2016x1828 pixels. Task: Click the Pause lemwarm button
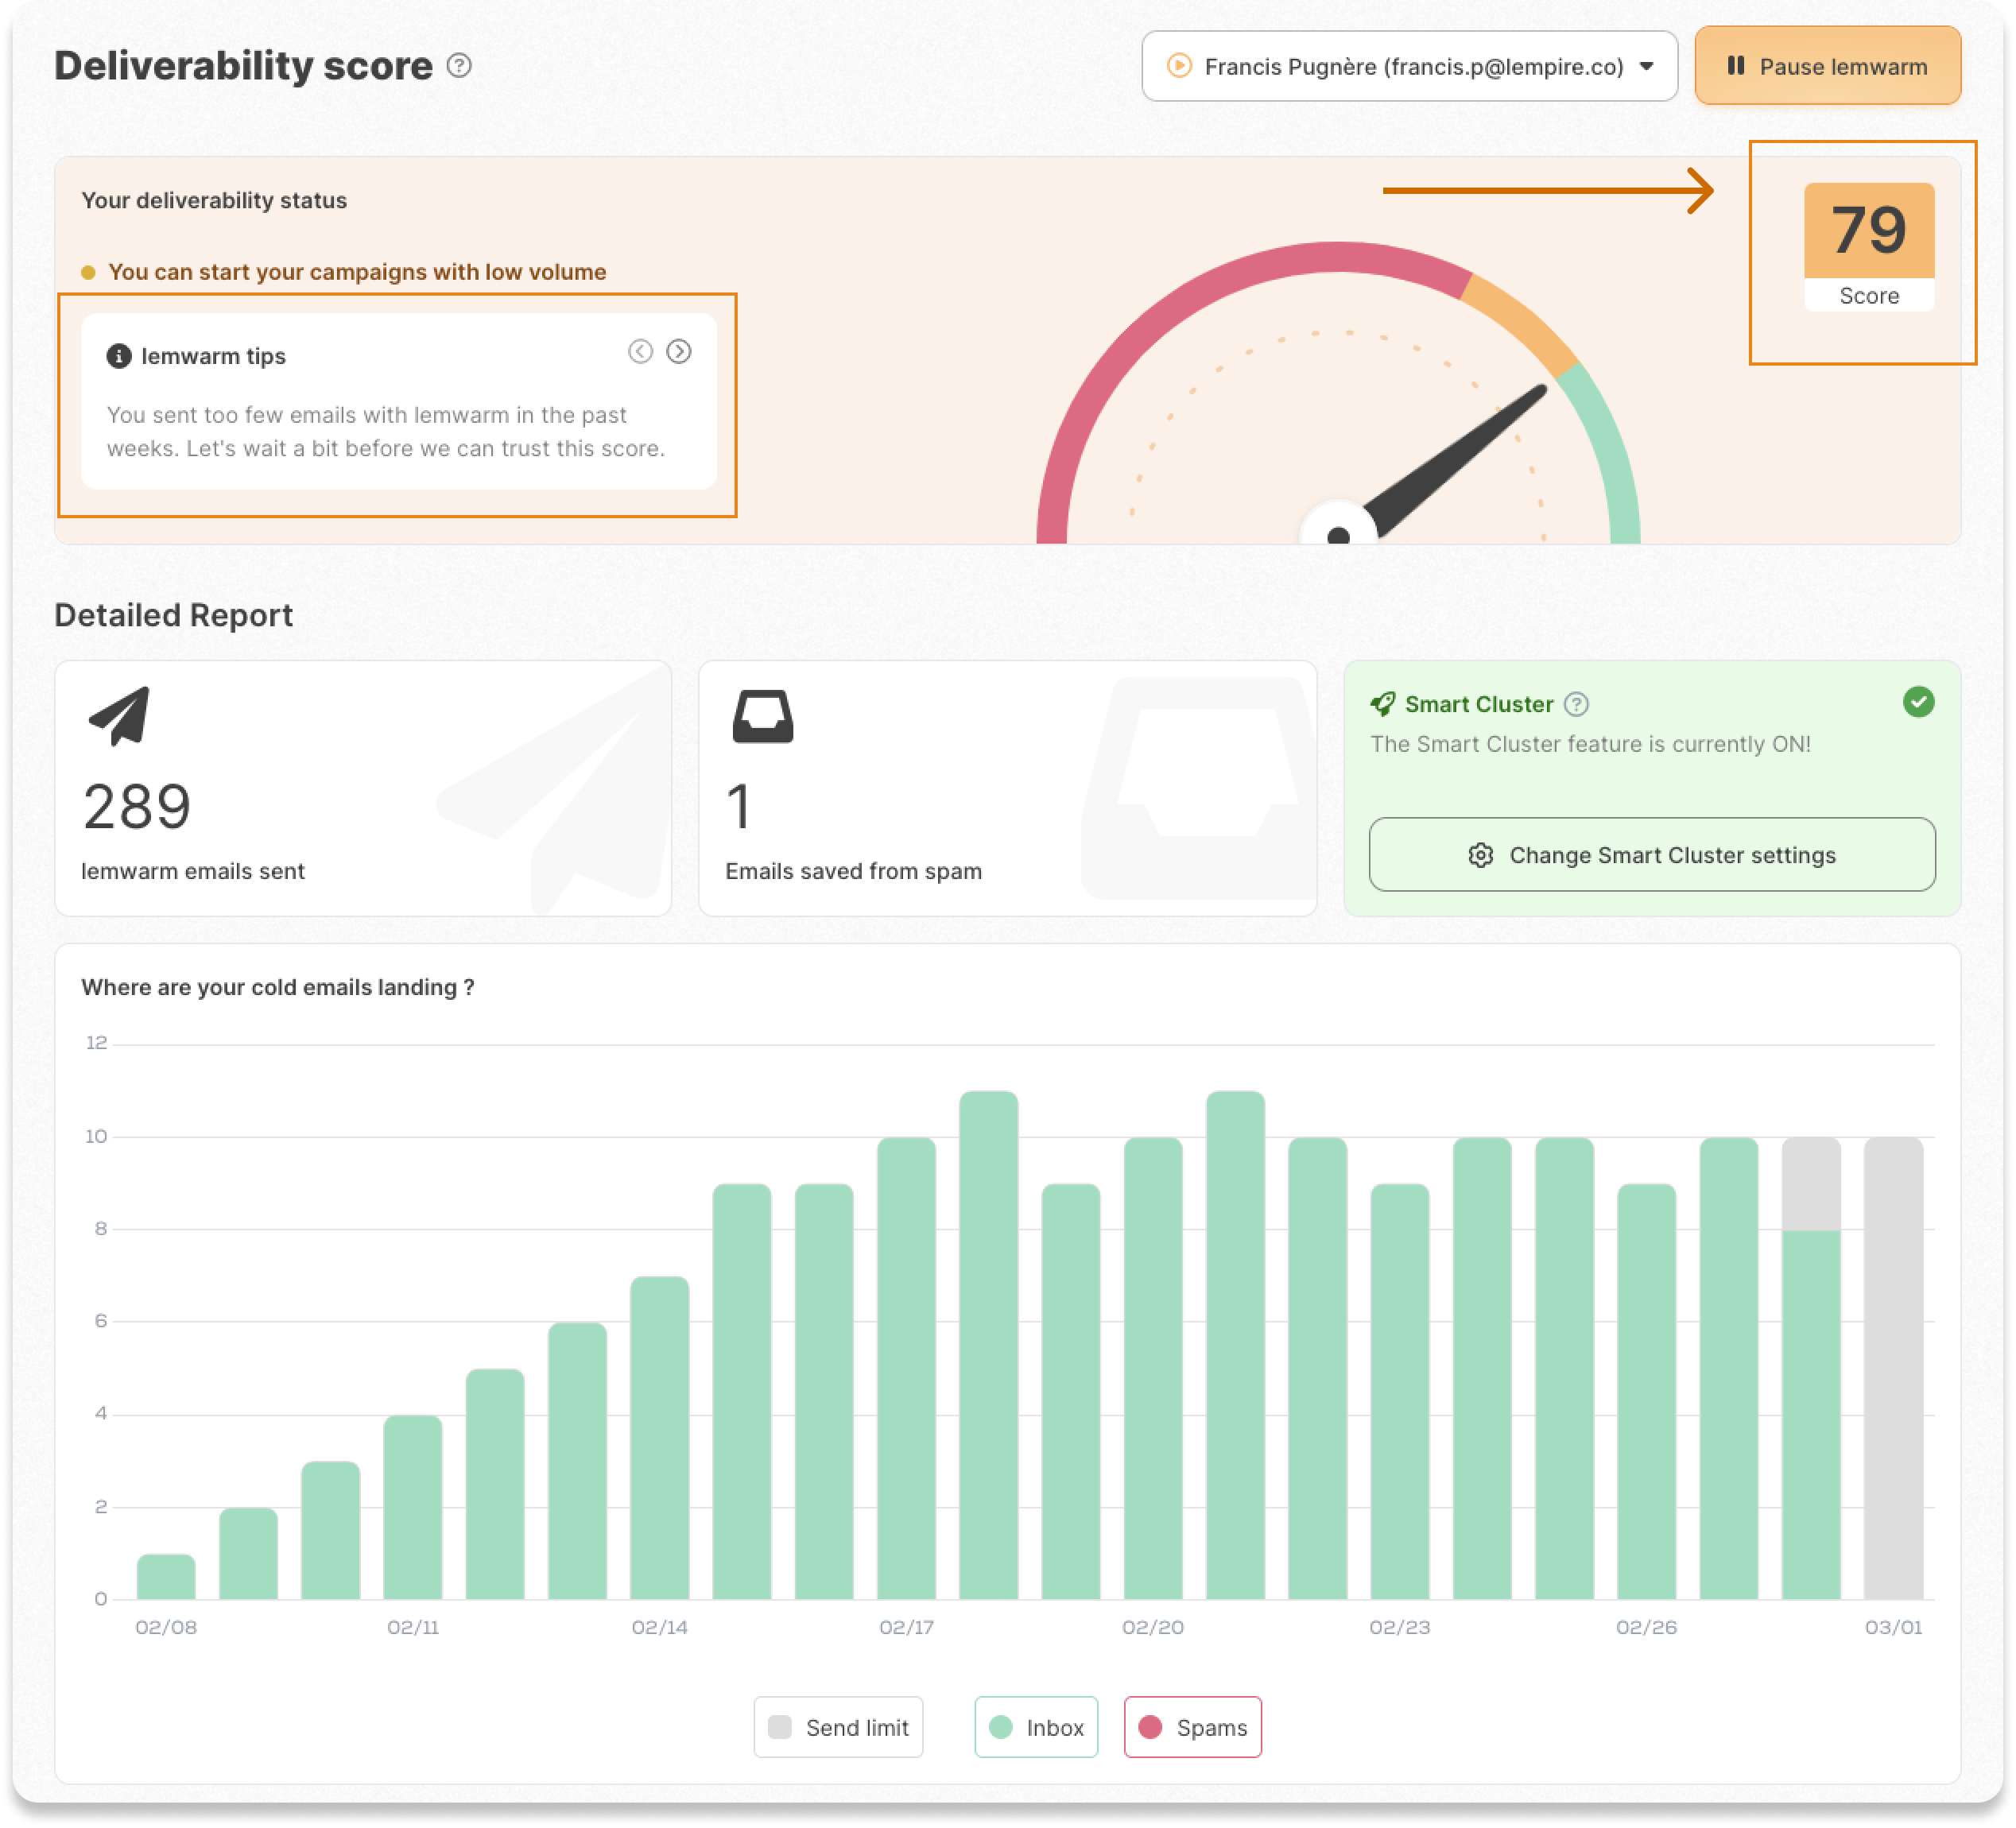(1827, 66)
